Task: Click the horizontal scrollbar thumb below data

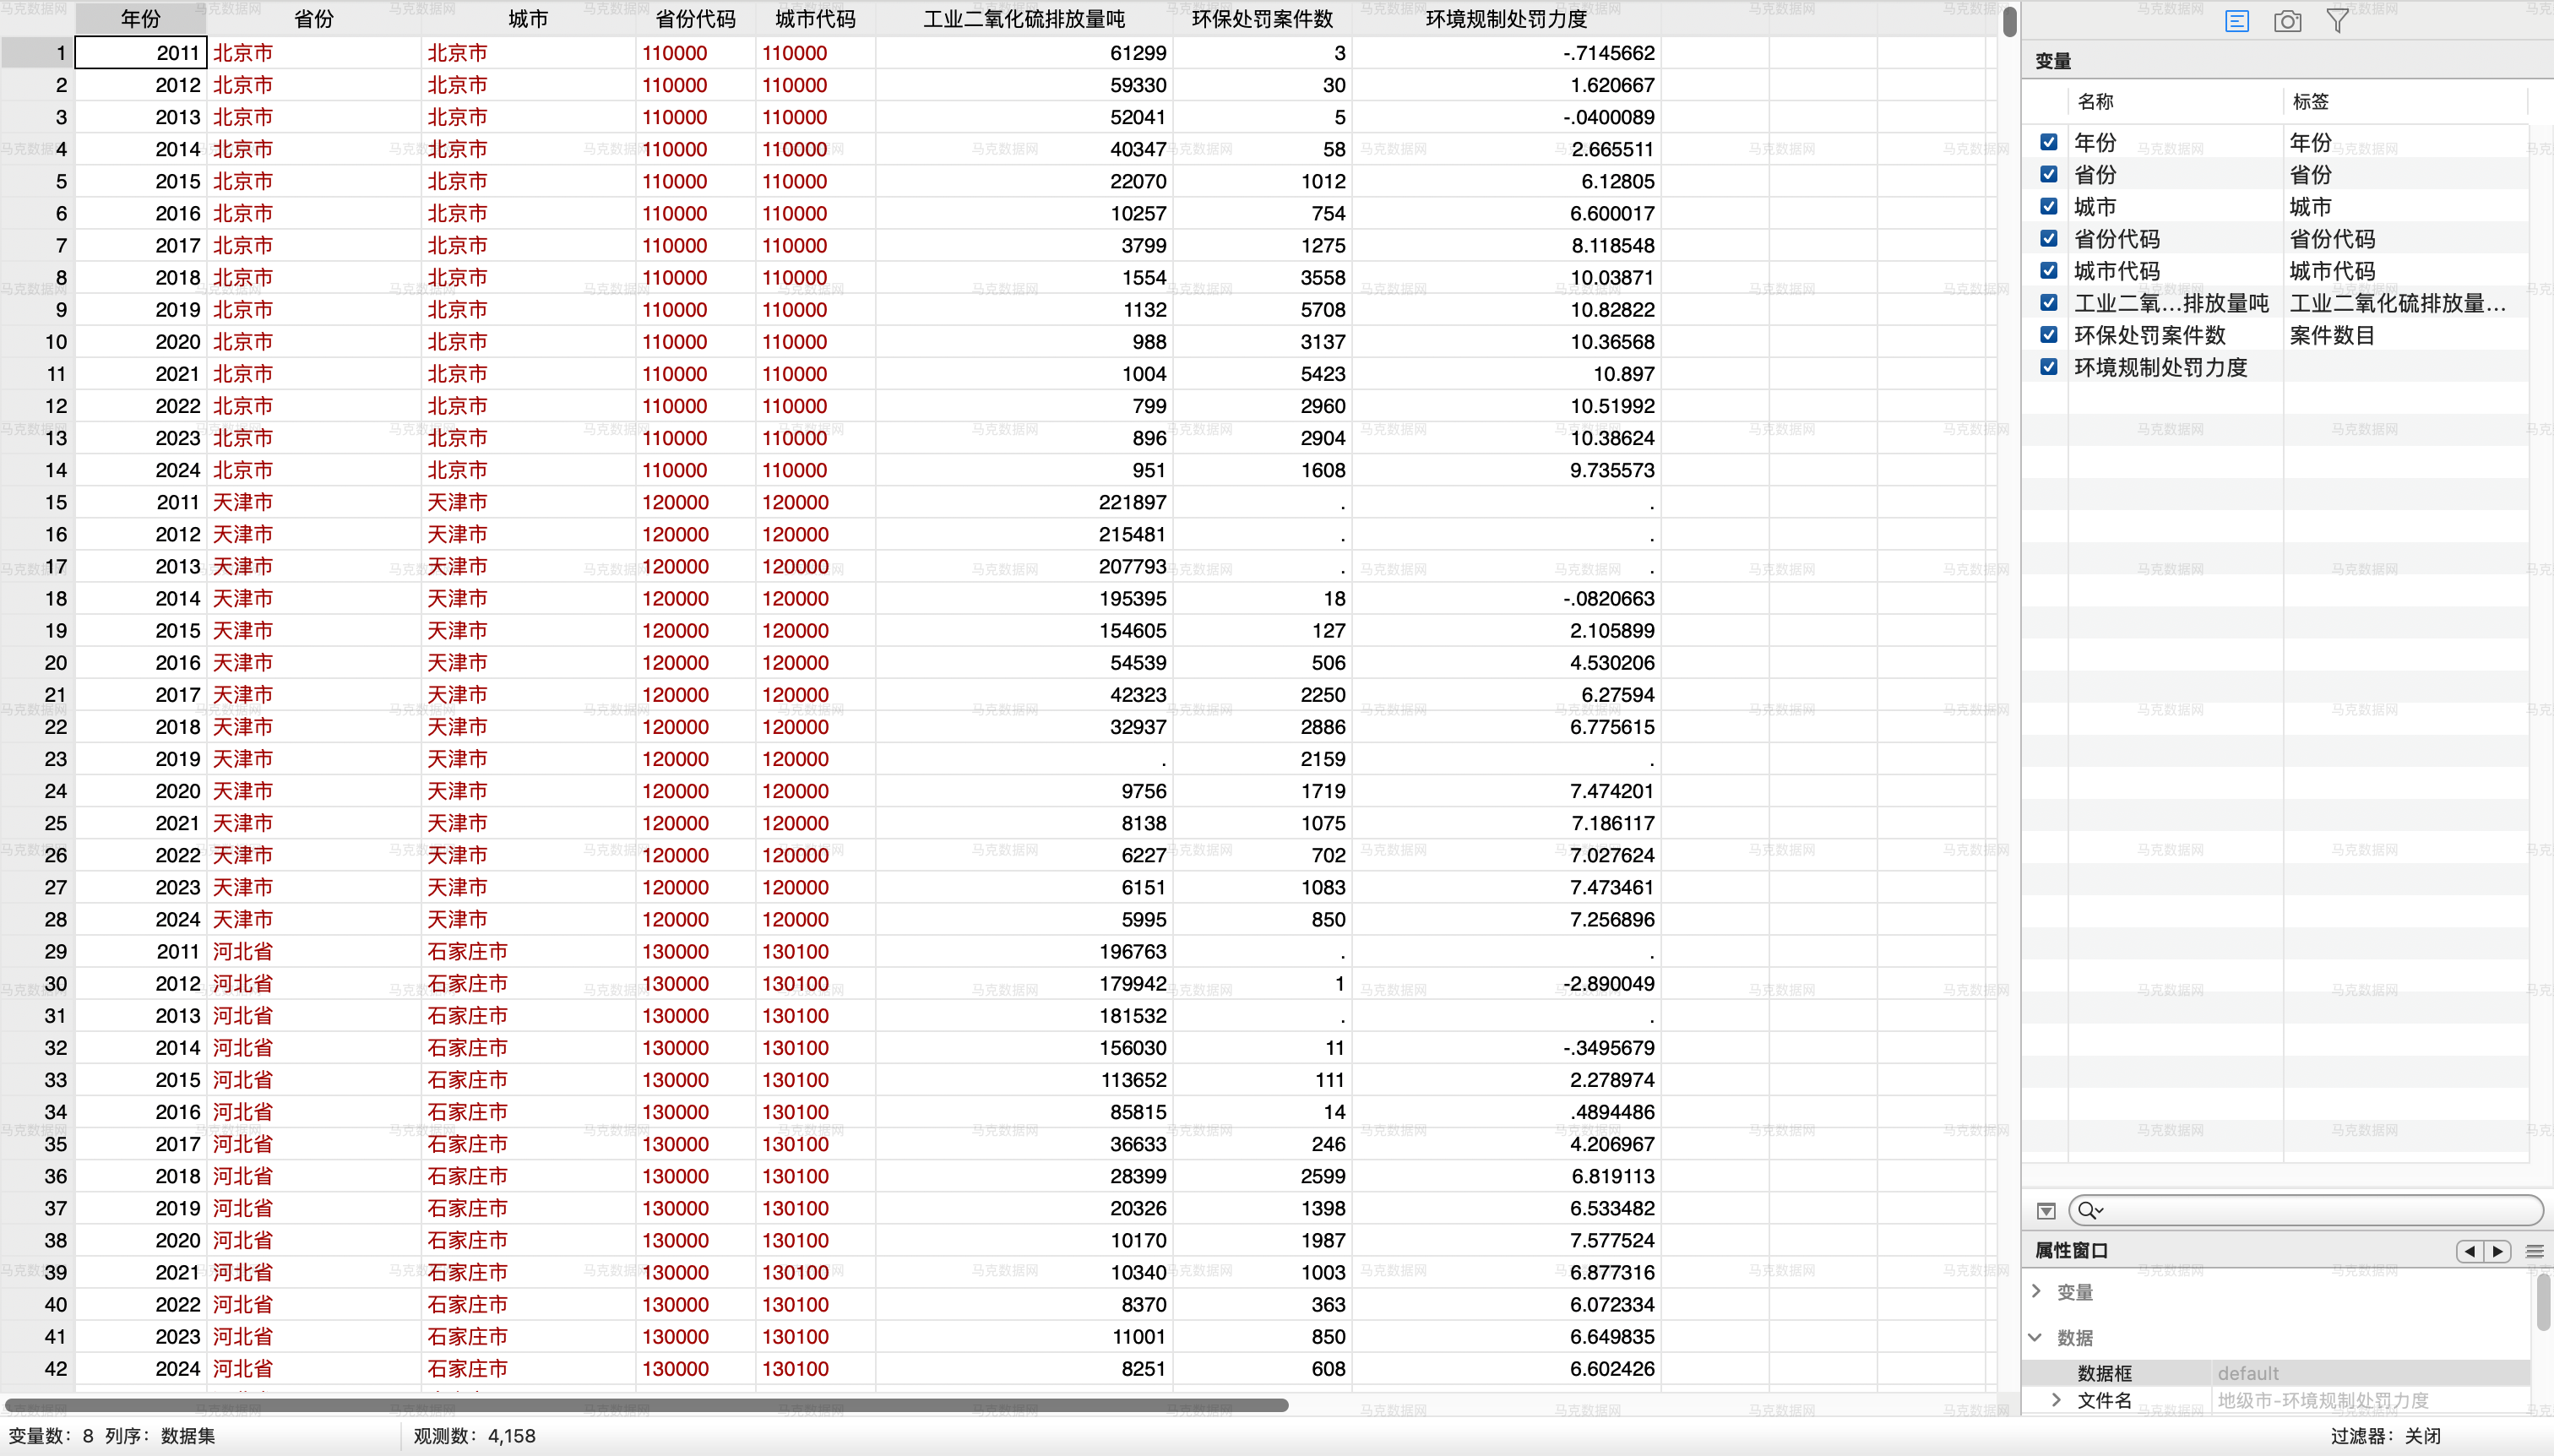Action: 646,1405
